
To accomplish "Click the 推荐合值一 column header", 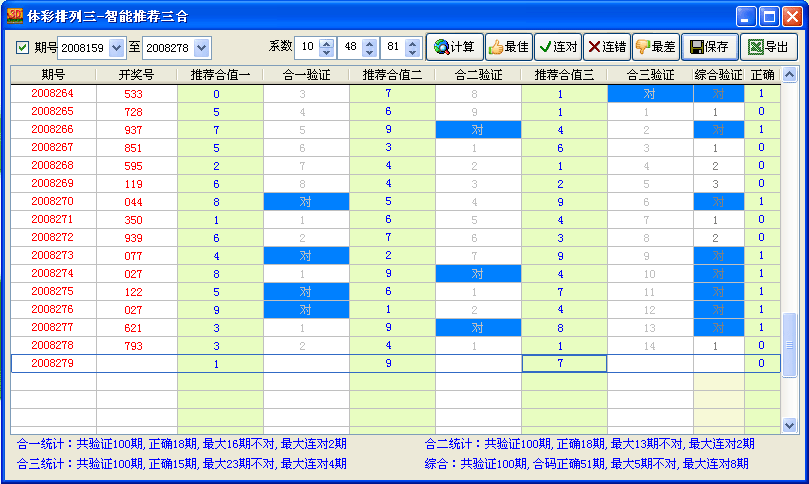I will click(220, 75).
